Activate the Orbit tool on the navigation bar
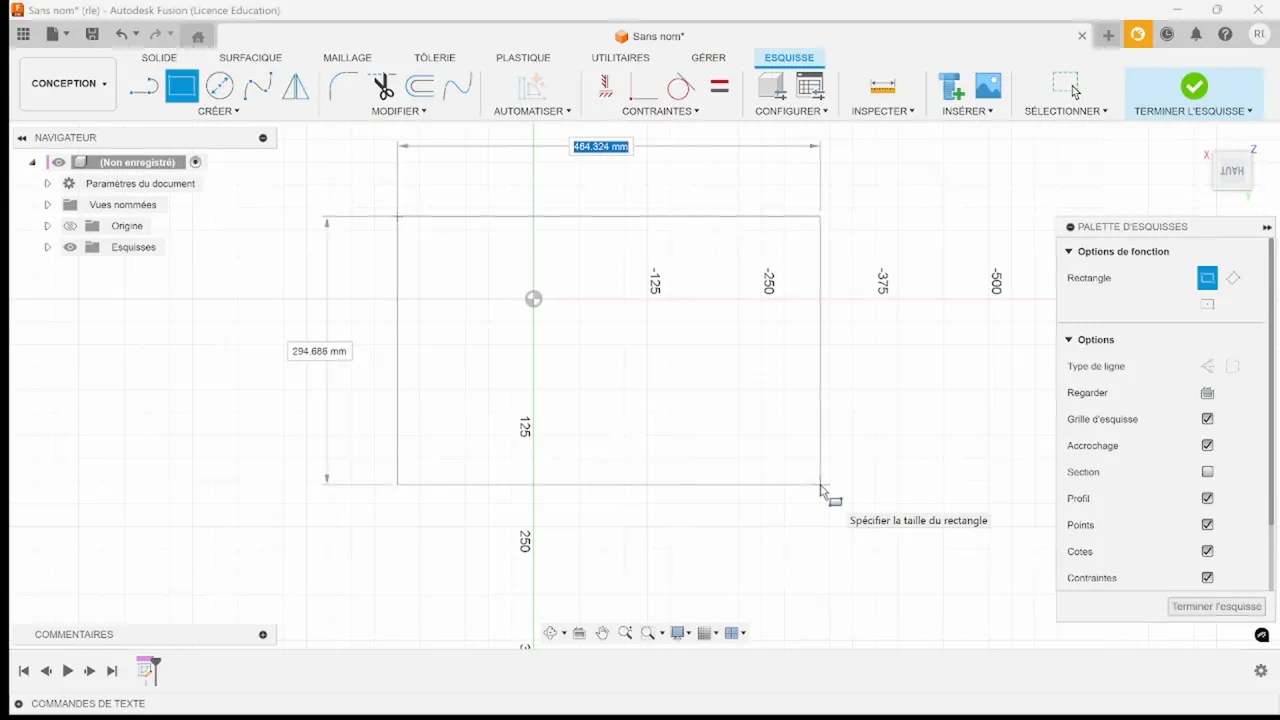 (x=551, y=632)
